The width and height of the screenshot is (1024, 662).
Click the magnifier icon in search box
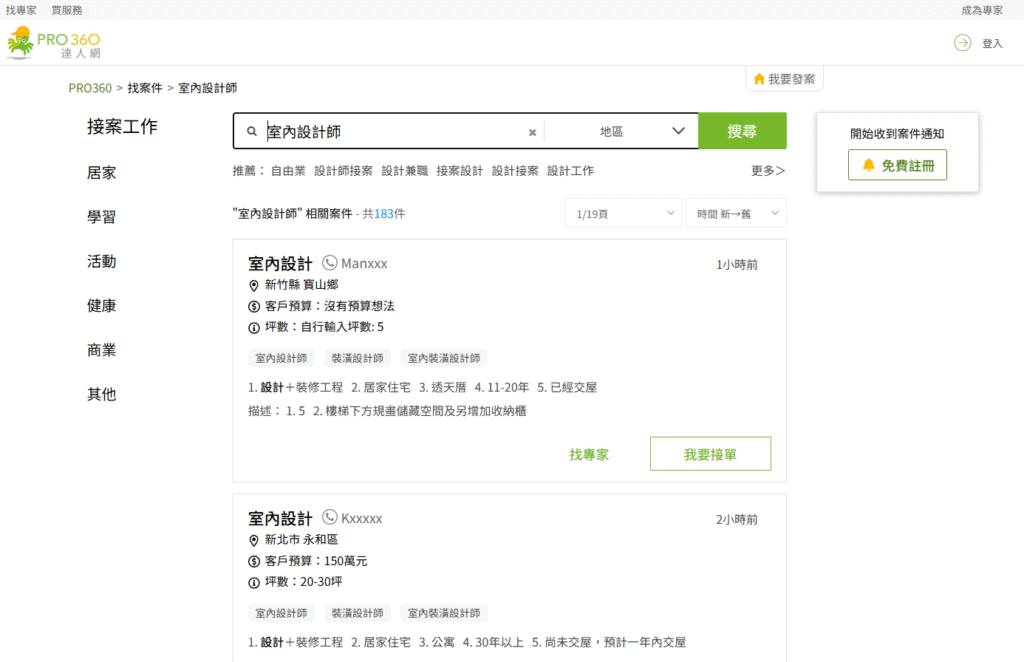(252, 131)
